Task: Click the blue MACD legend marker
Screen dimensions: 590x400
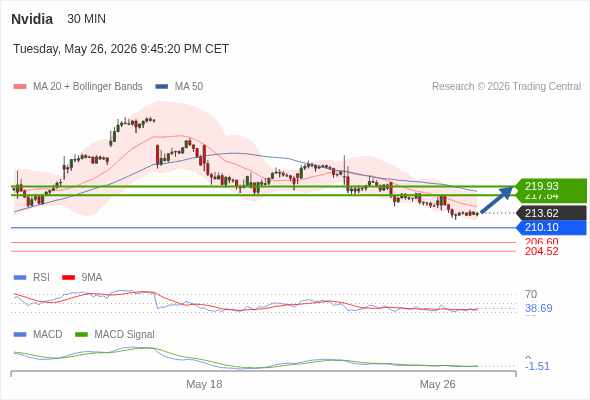Action: pos(20,334)
